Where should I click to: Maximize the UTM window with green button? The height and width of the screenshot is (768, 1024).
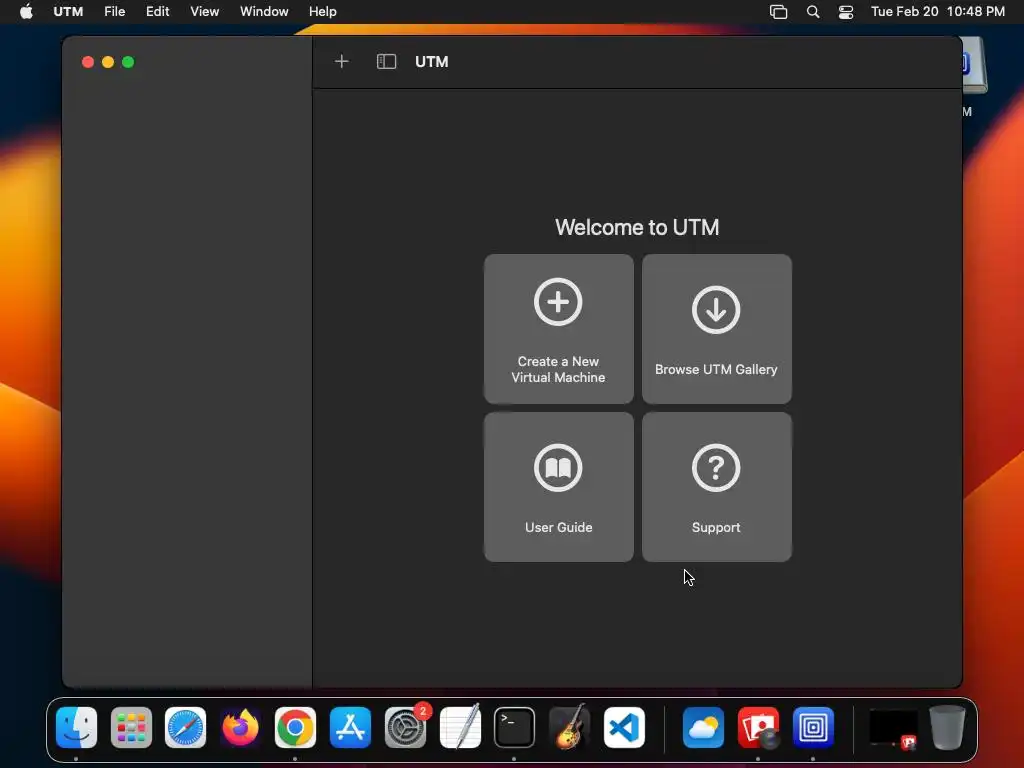(128, 62)
